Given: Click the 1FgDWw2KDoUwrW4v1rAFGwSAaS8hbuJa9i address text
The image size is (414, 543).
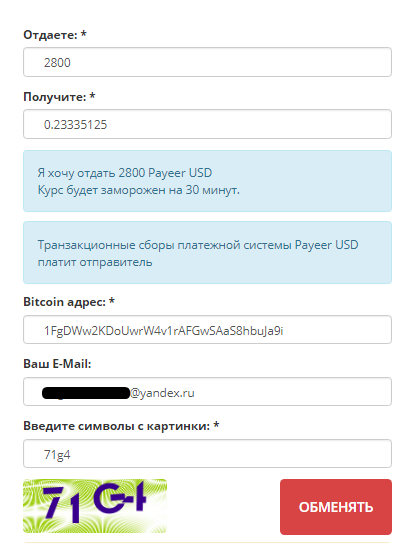Looking at the screenshot, I should [x=164, y=331].
